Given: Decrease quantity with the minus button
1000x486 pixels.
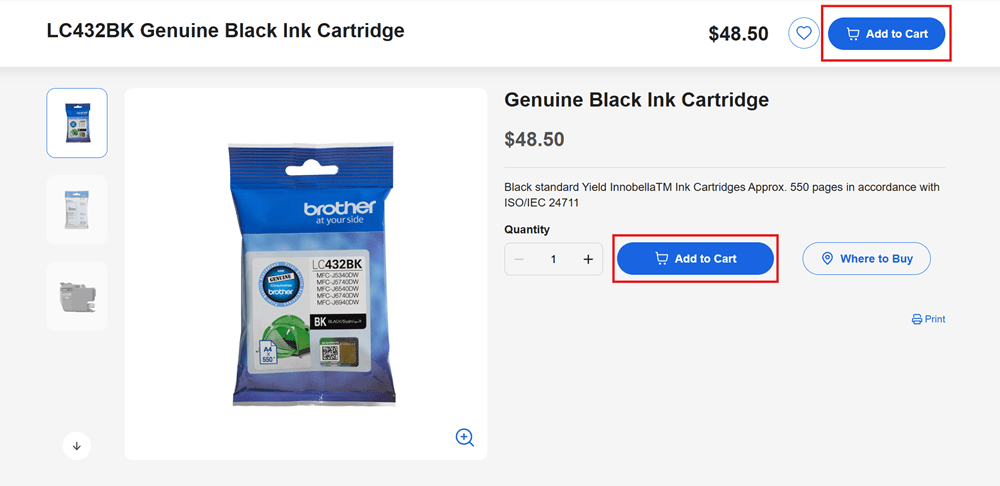Looking at the screenshot, I should [519, 259].
